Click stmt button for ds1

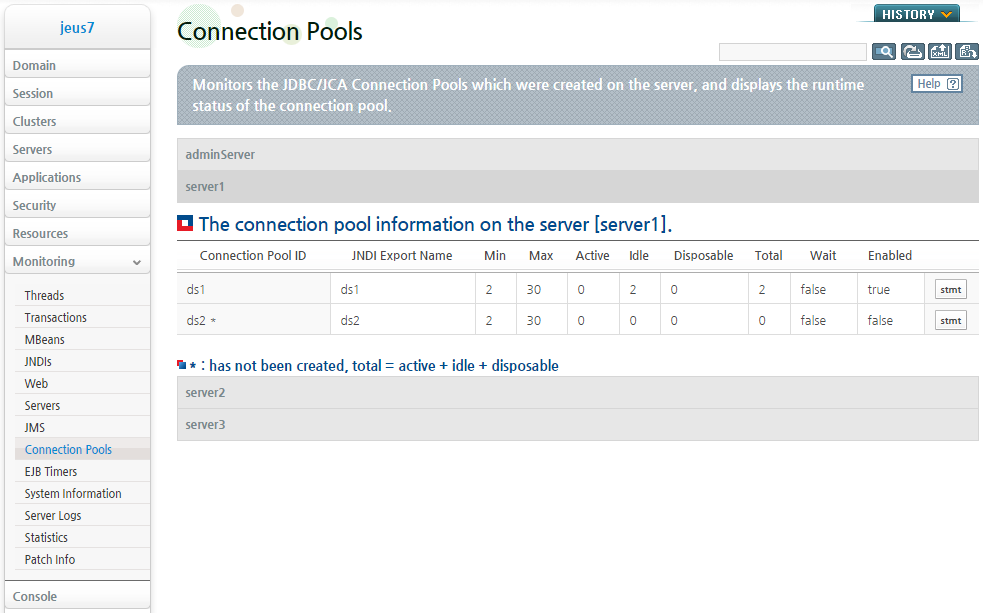coord(950,290)
